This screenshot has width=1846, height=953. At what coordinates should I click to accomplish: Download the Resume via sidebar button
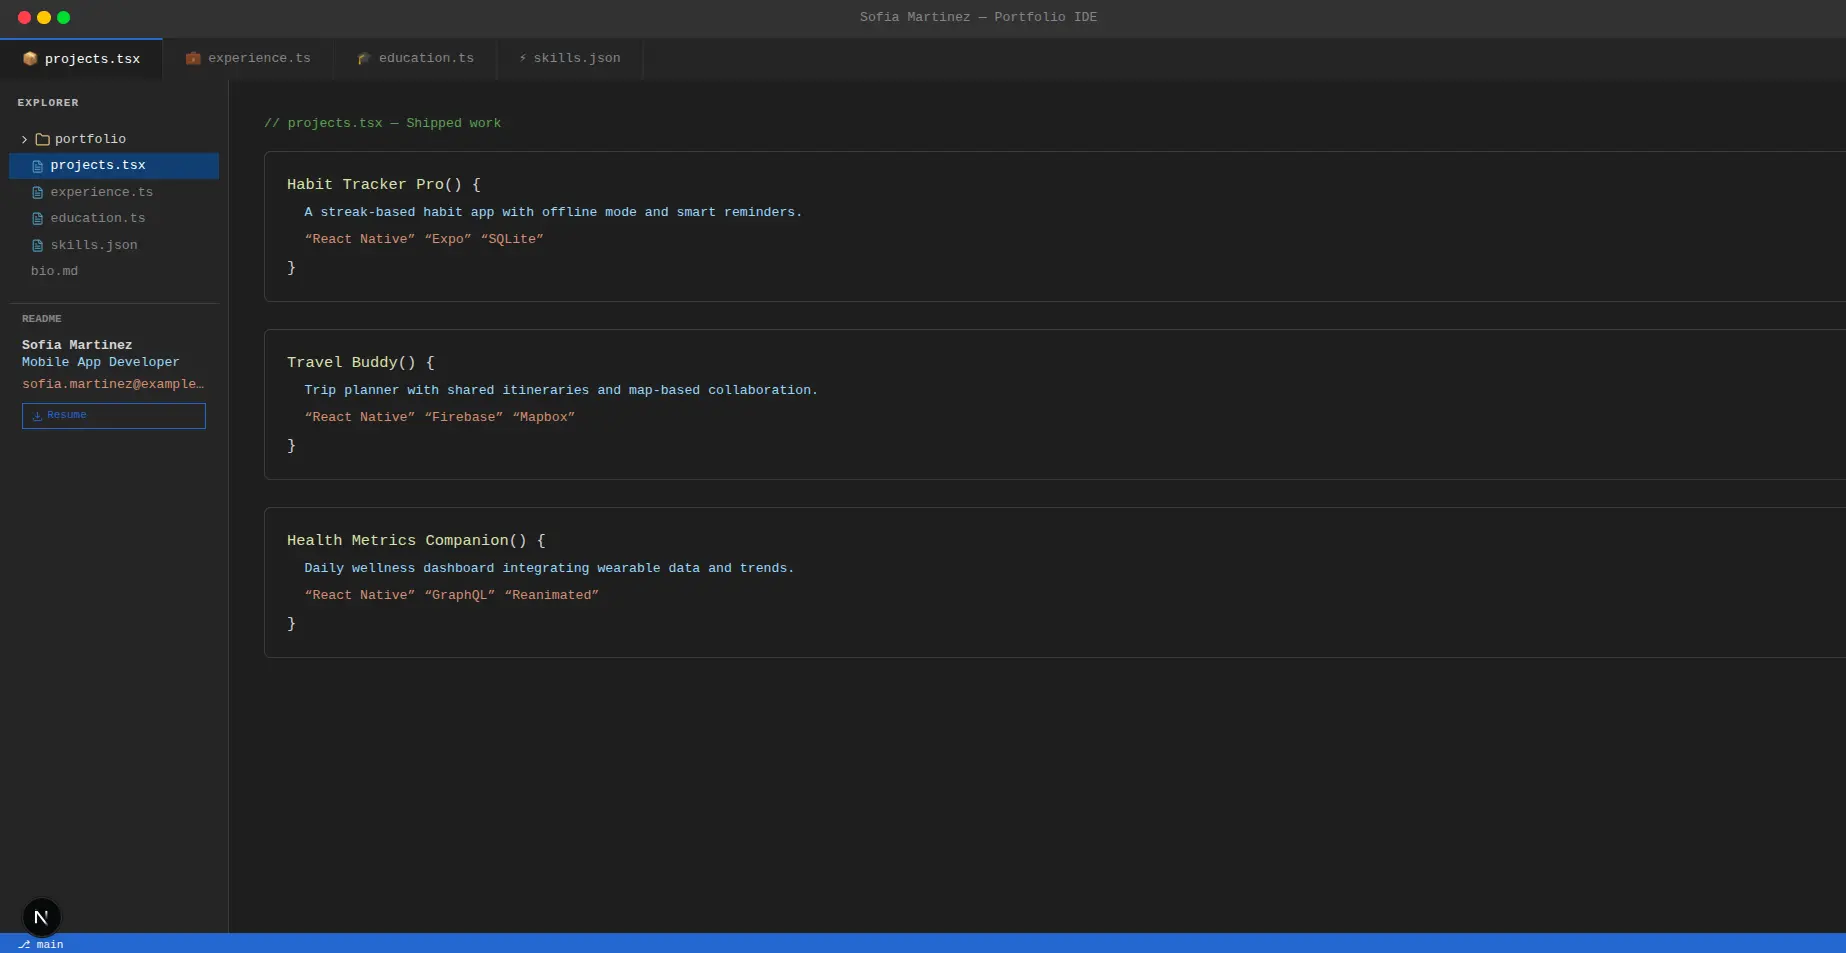pos(114,416)
